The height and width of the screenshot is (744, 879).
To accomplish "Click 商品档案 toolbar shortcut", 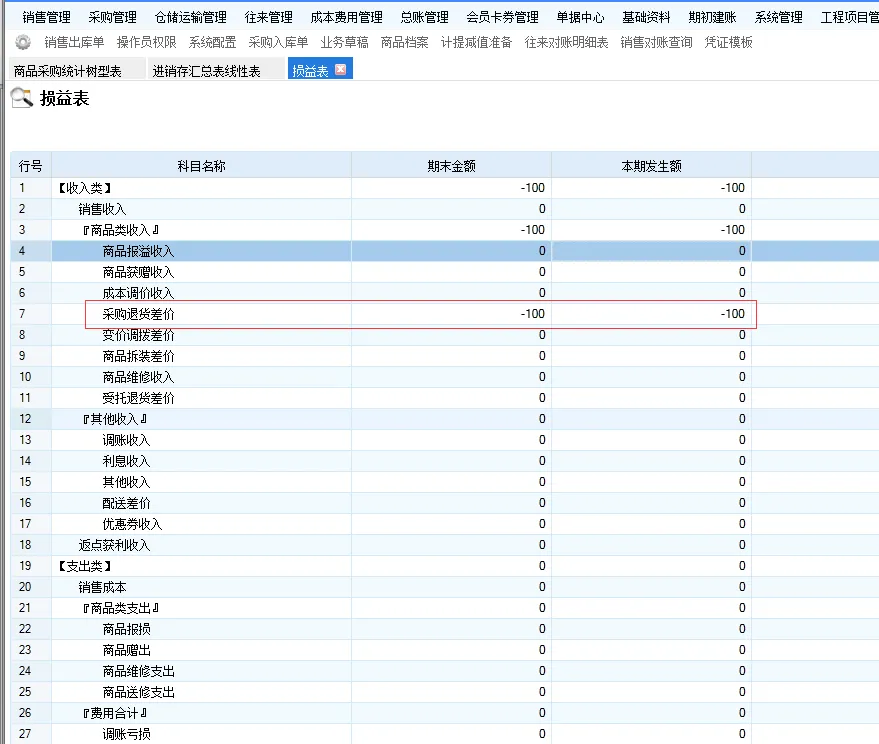I will [404, 42].
